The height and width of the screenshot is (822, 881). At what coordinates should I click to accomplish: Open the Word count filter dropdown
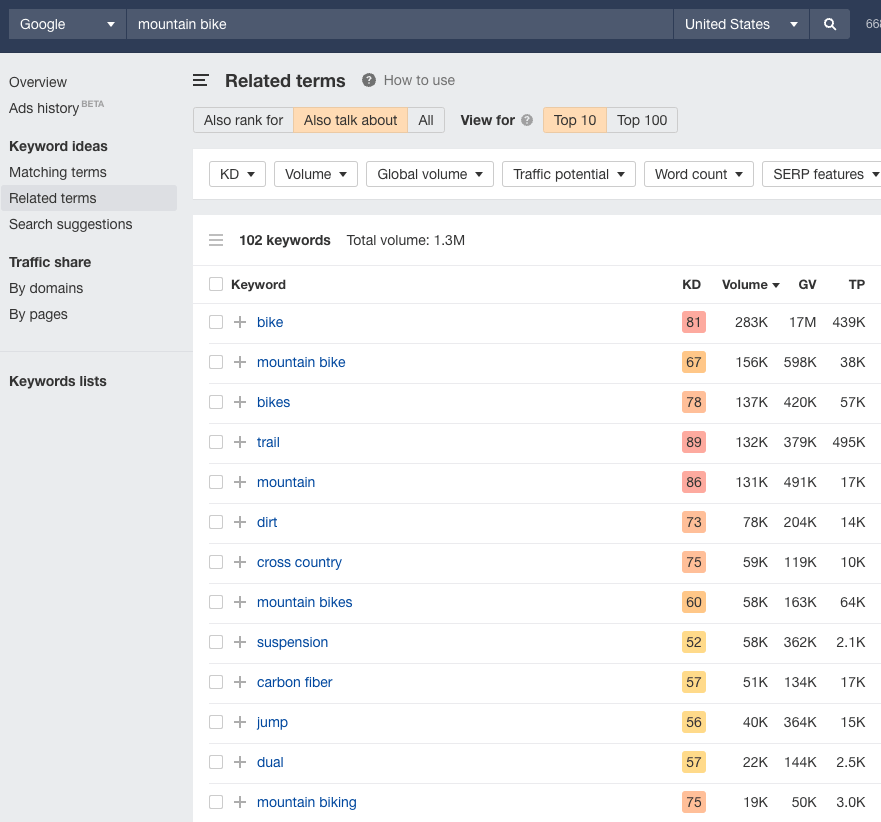(x=698, y=173)
